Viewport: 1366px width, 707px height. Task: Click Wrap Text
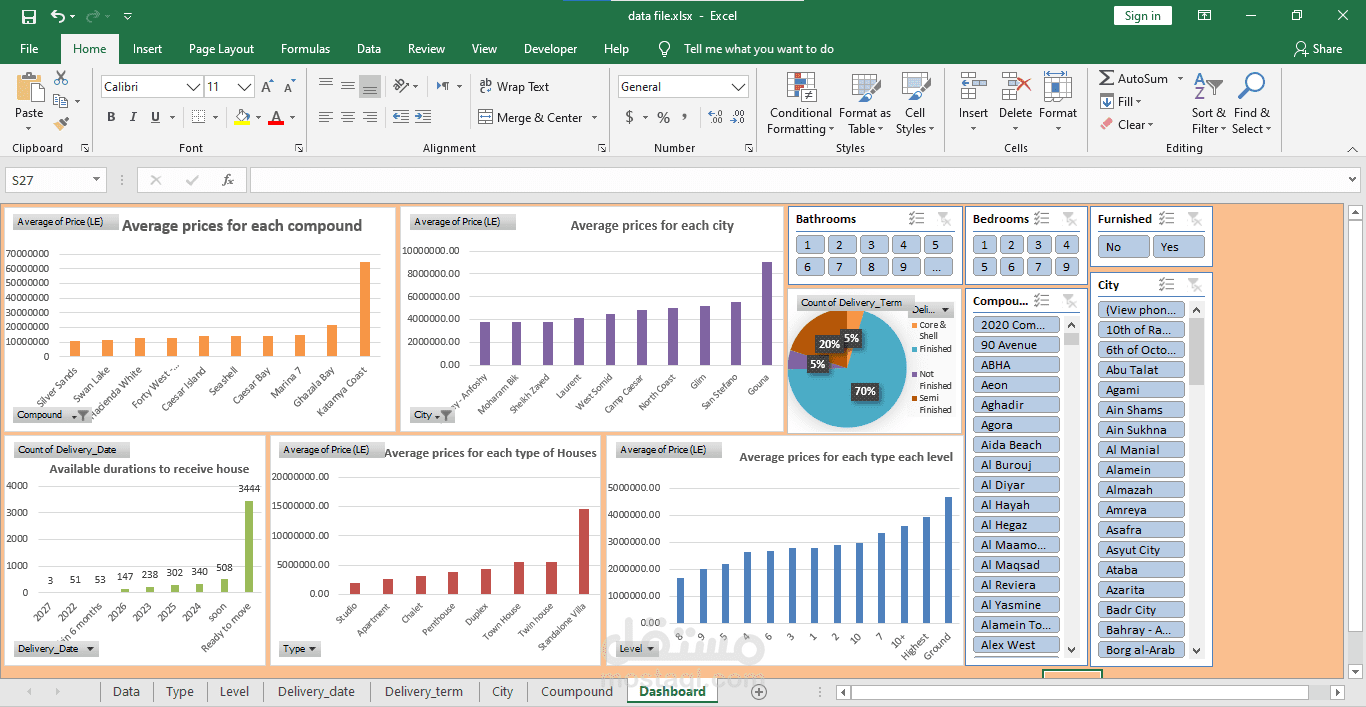tap(514, 87)
